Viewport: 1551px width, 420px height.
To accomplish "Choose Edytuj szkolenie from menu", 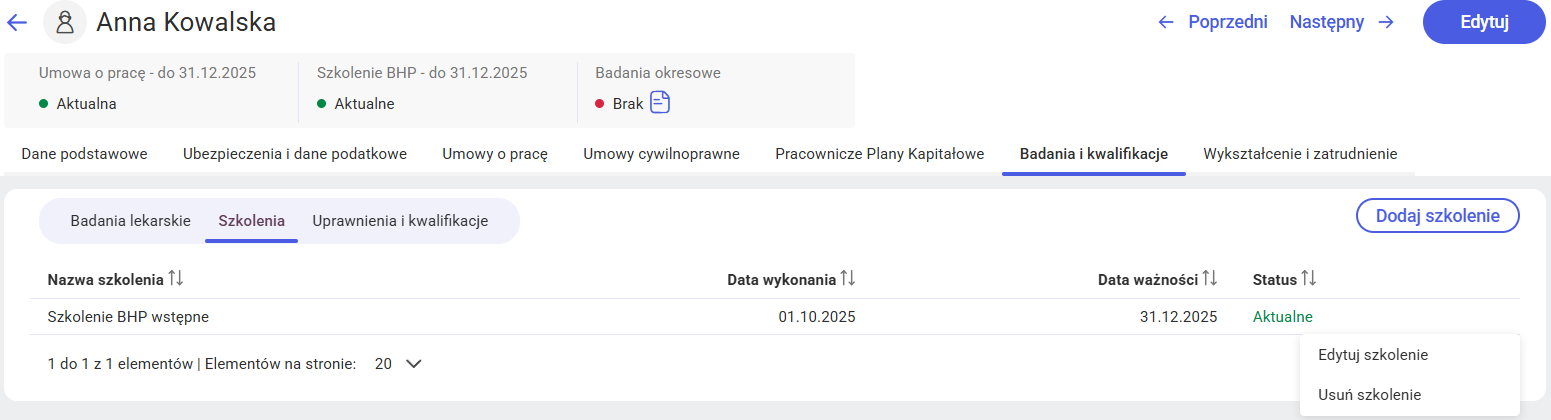I will point(1372,355).
